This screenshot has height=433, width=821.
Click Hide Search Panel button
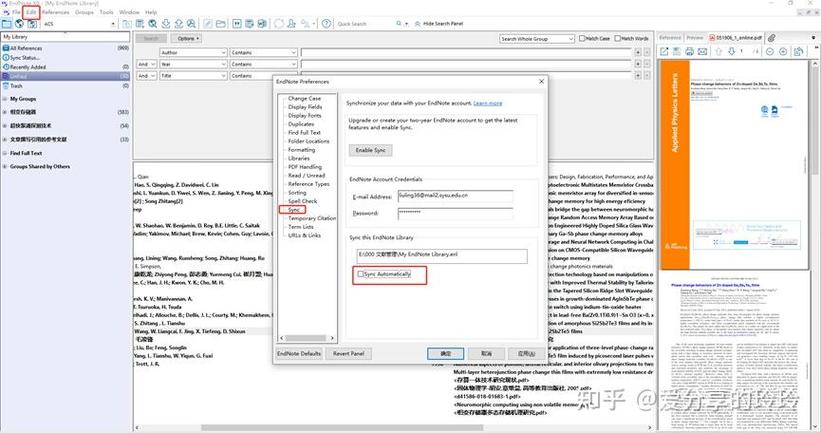[x=439, y=24]
